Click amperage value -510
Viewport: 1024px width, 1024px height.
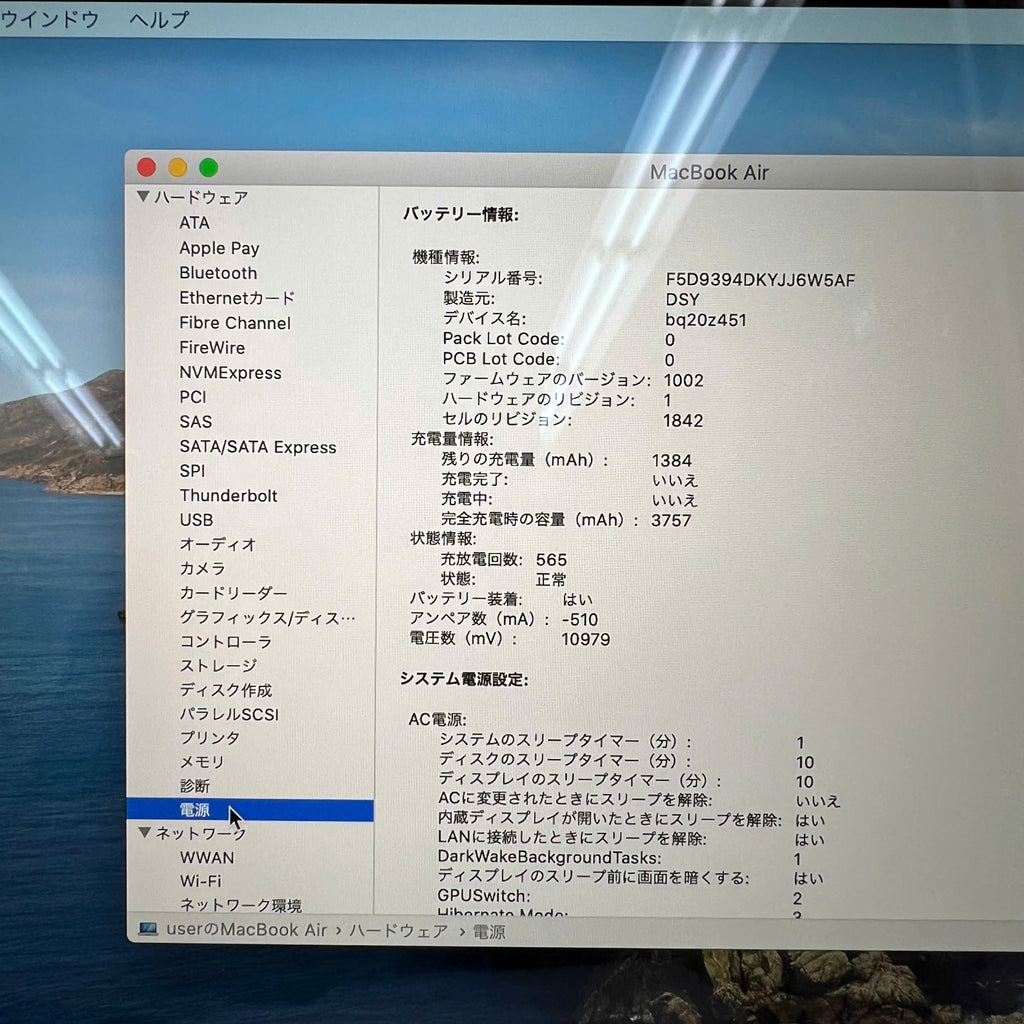(x=579, y=619)
